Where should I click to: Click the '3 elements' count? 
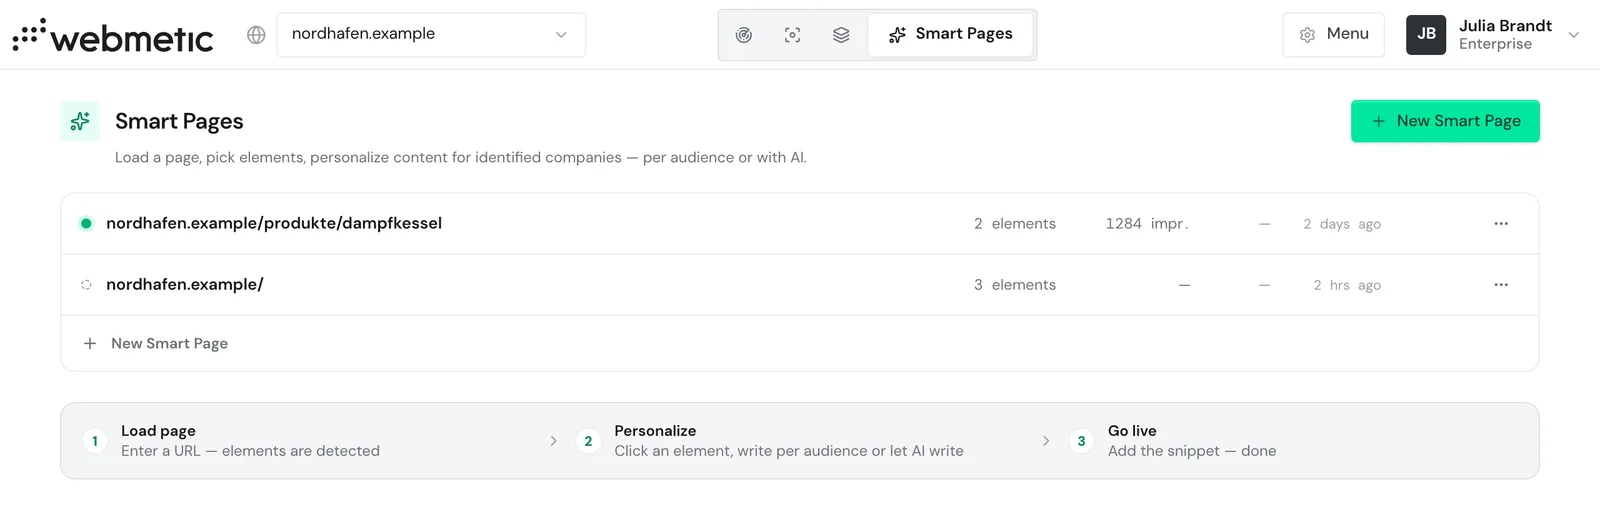1015,285
